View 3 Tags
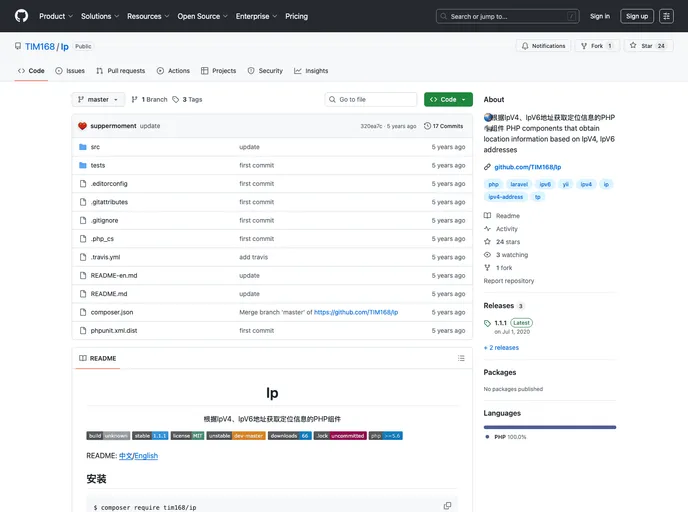Viewport: 688px width, 512px height. 187,100
